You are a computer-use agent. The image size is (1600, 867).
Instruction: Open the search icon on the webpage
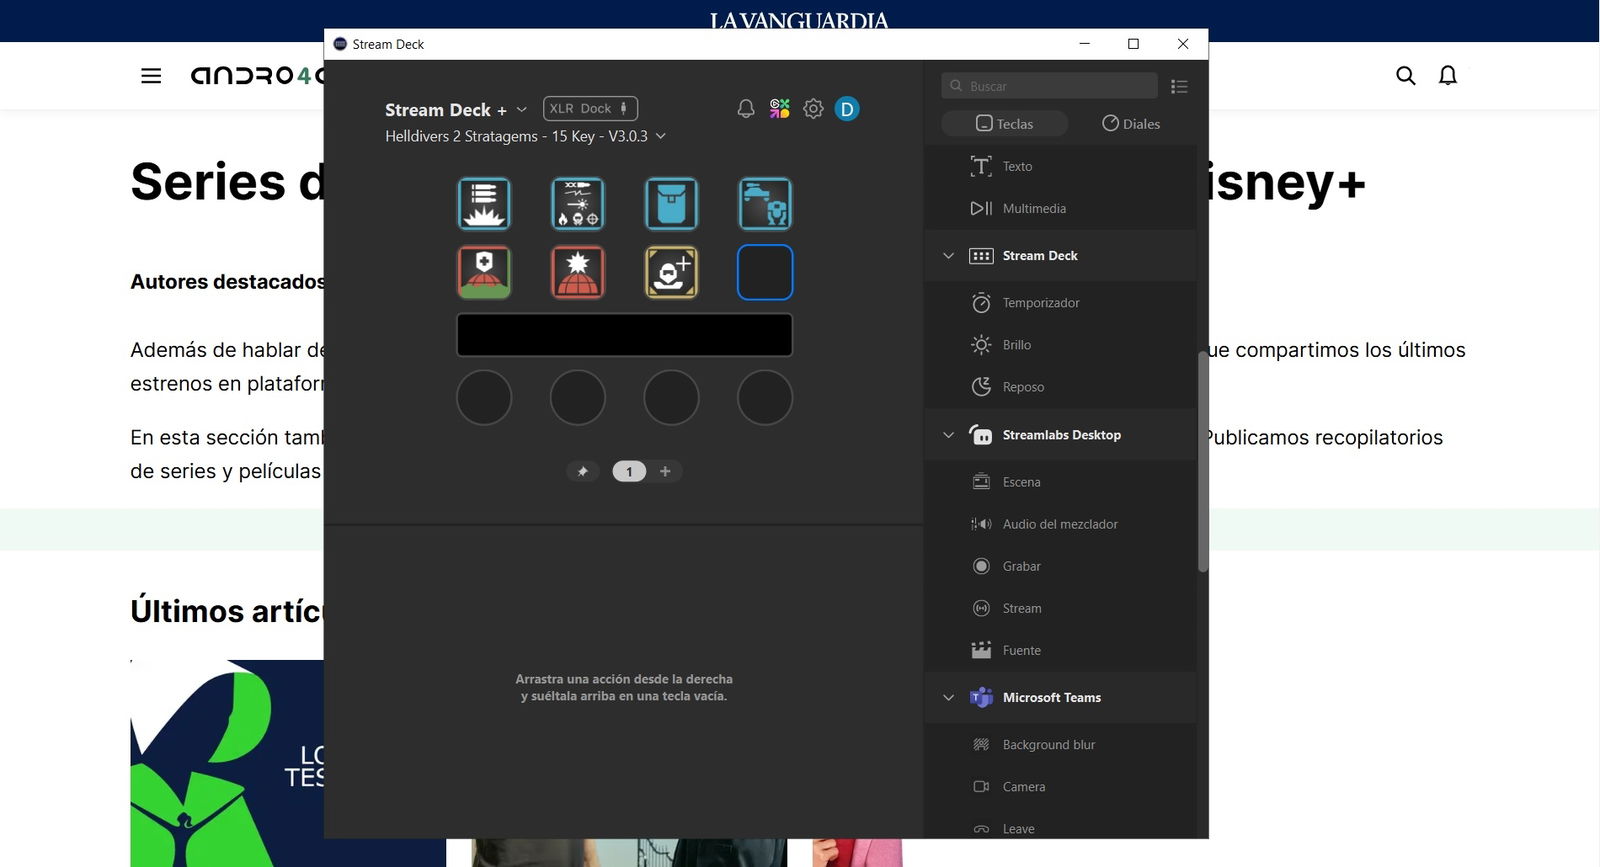click(x=1405, y=76)
